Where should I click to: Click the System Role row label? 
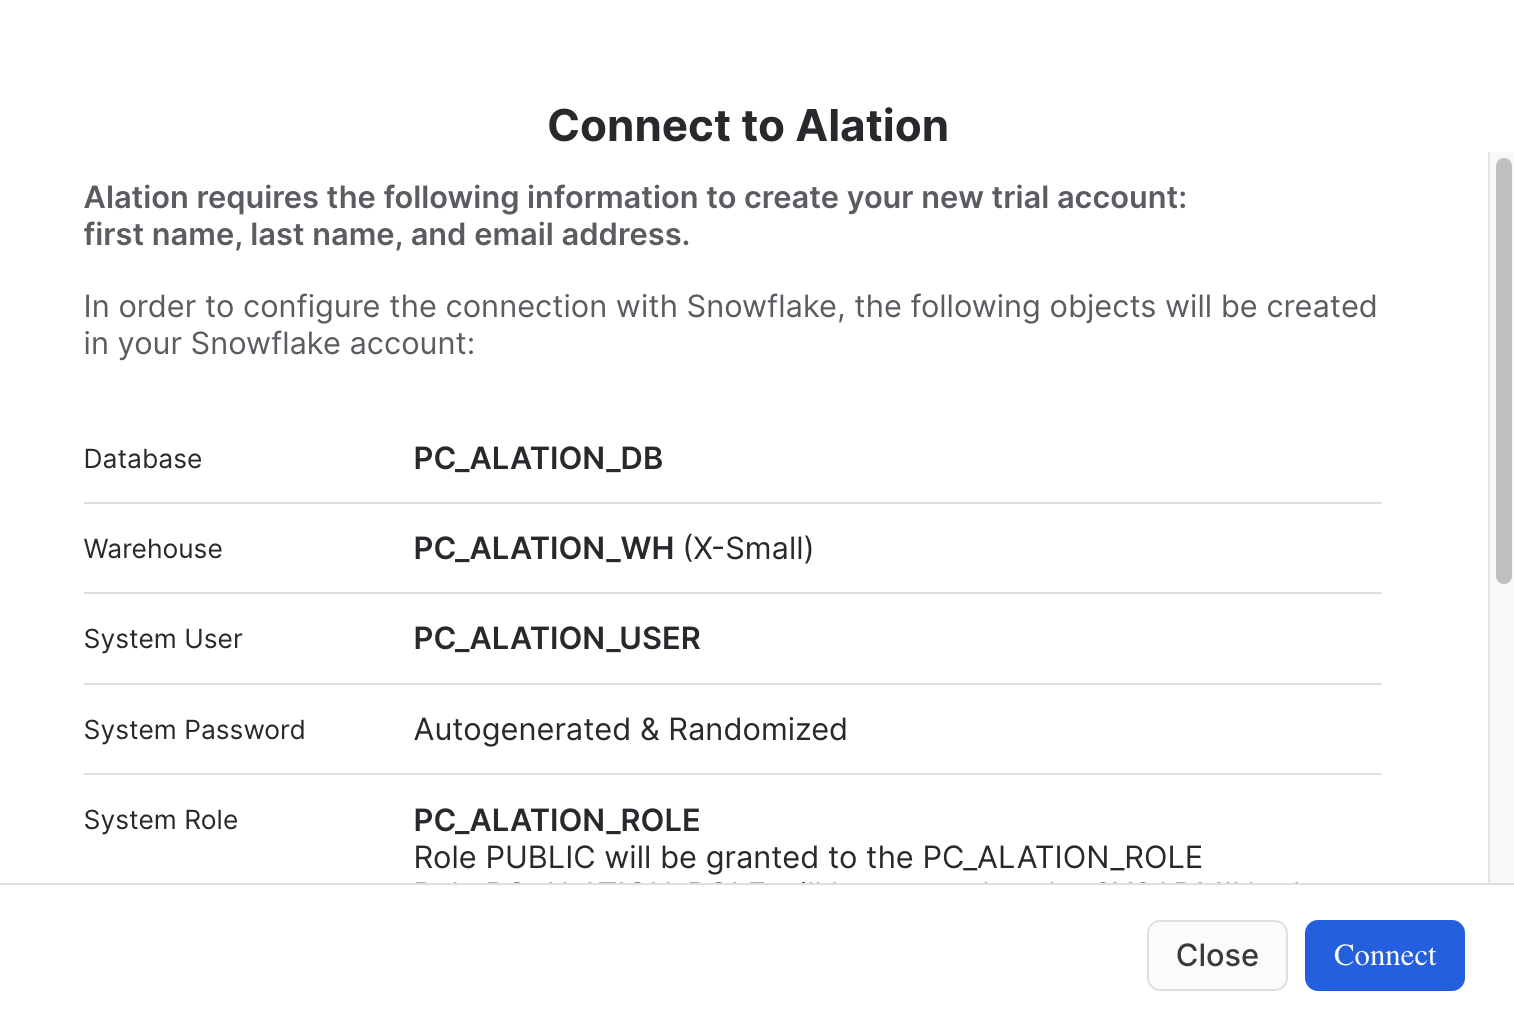coord(161,820)
